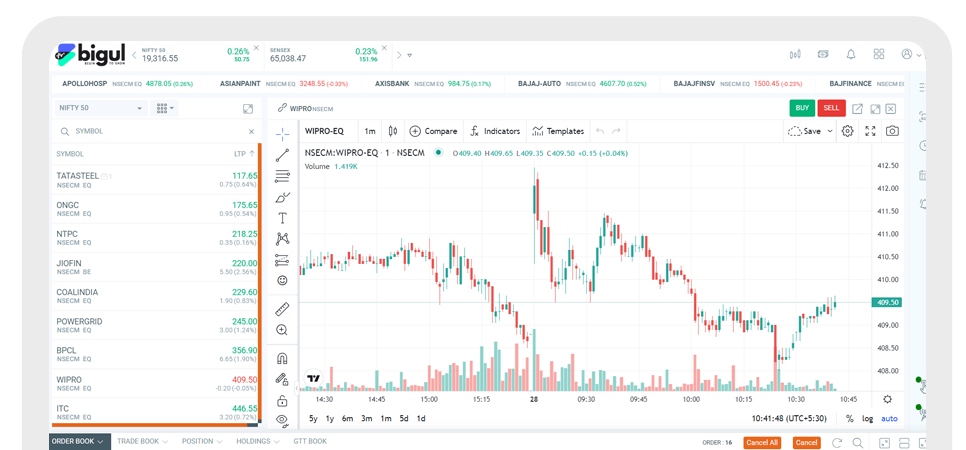
Task: Save the chart layout
Action: pos(805,131)
